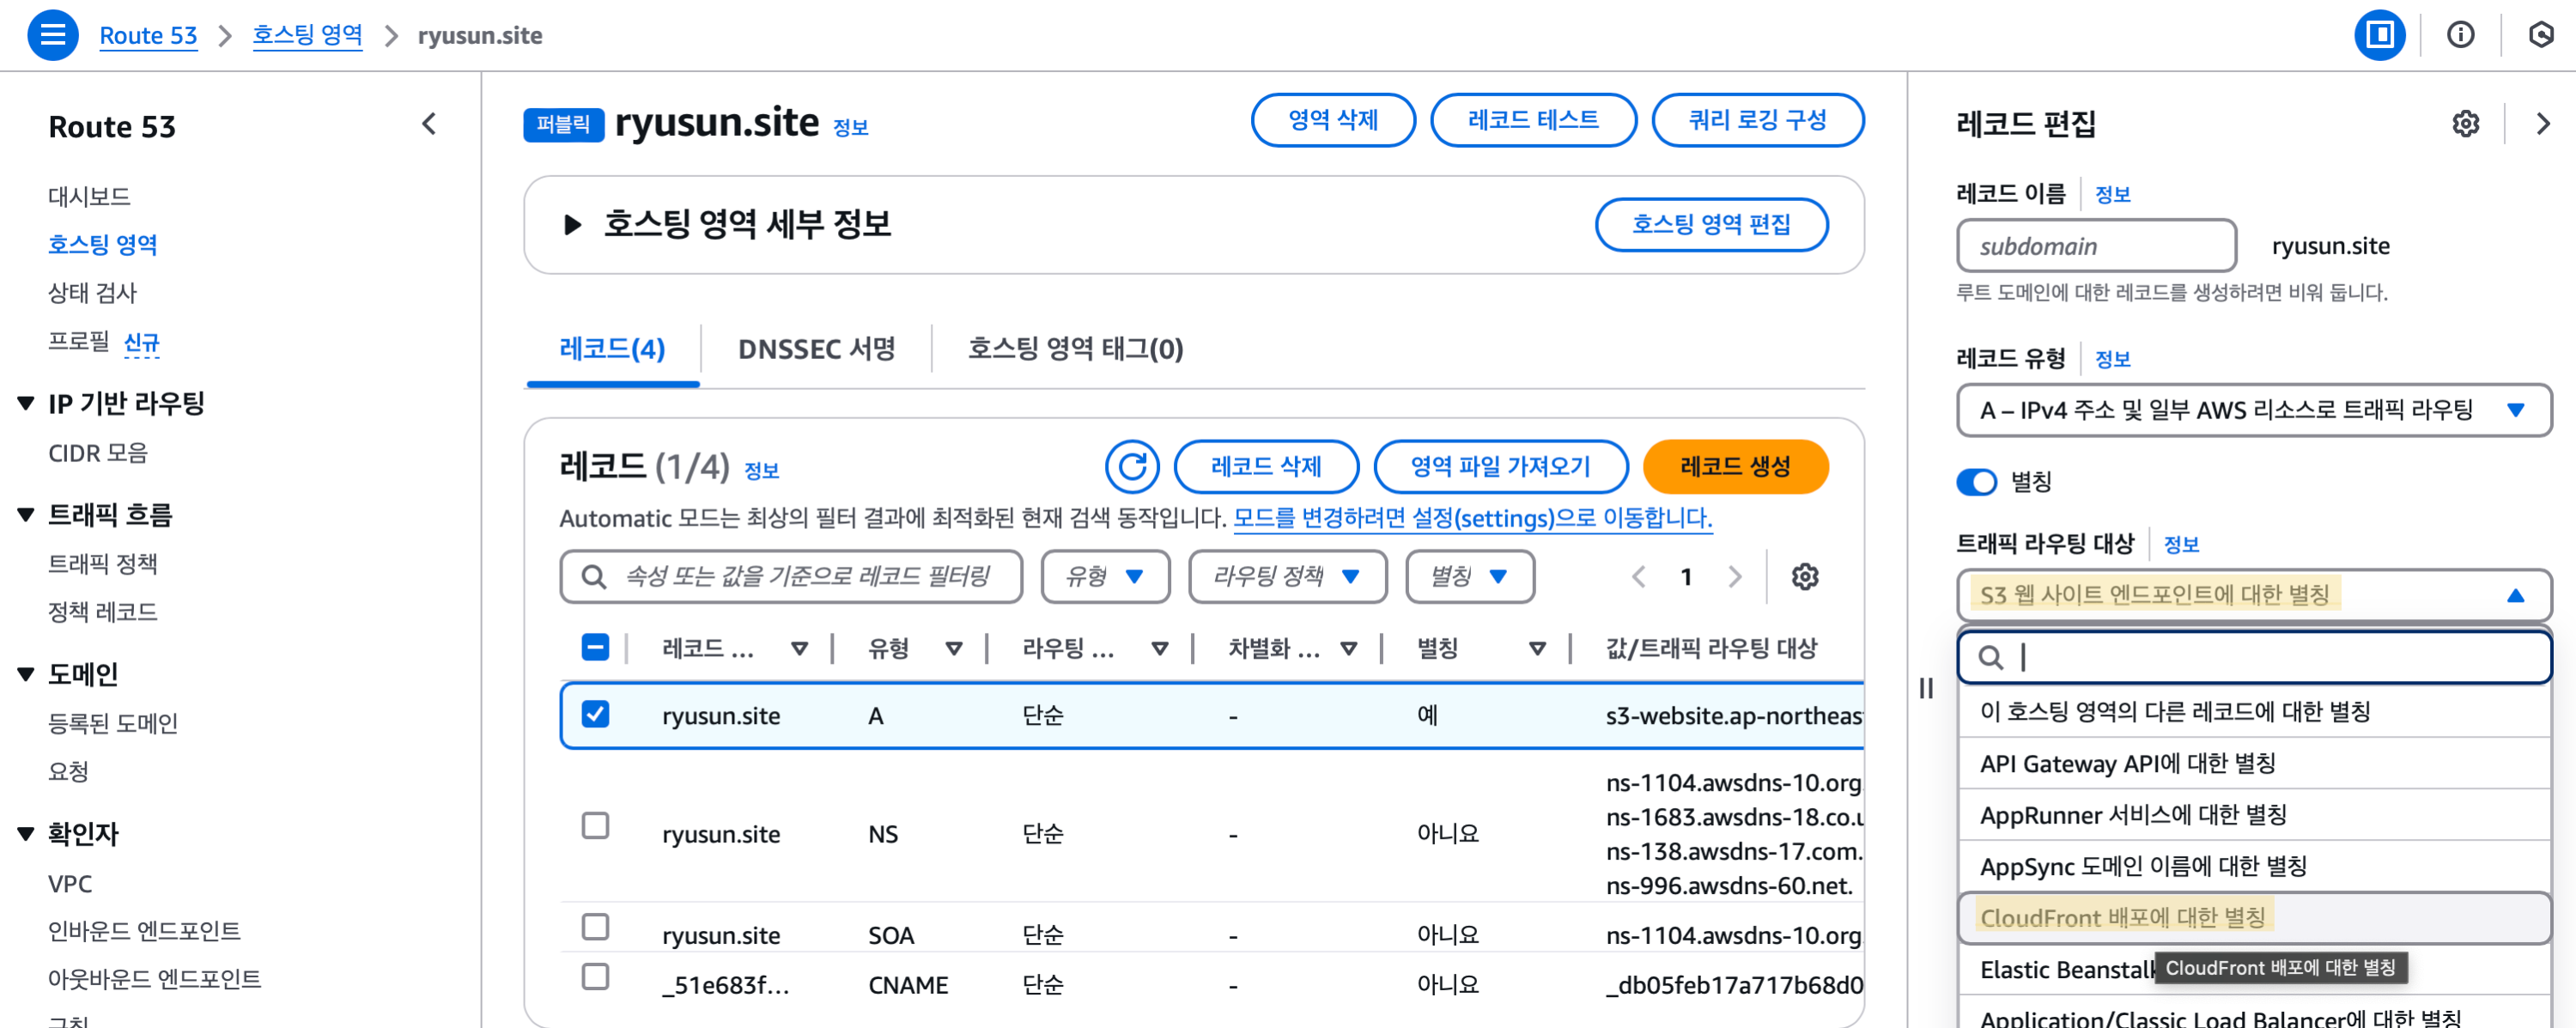The width and height of the screenshot is (2576, 1028).
Task: Click the 레코드 테스트 button
Action: (1533, 120)
